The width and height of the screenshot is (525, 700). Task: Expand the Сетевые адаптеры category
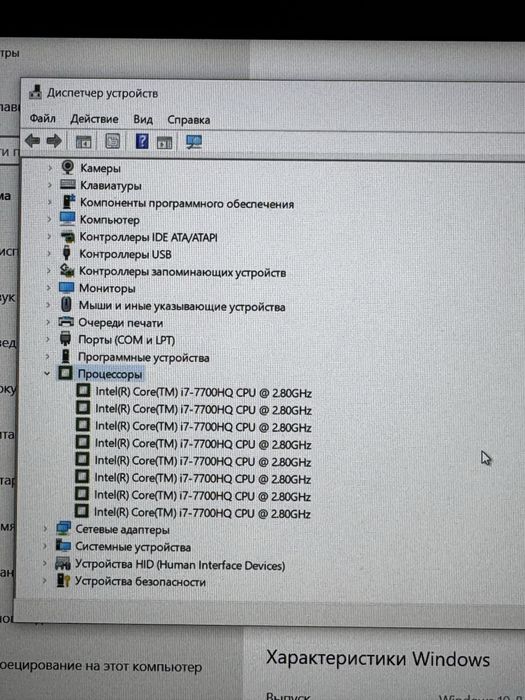point(45,529)
